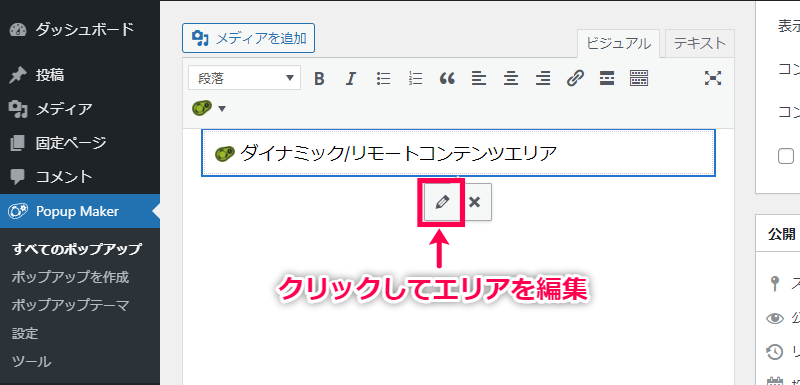Insert the Read More tag
Viewport: 800px width, 385px height.
pyautogui.click(x=607, y=79)
